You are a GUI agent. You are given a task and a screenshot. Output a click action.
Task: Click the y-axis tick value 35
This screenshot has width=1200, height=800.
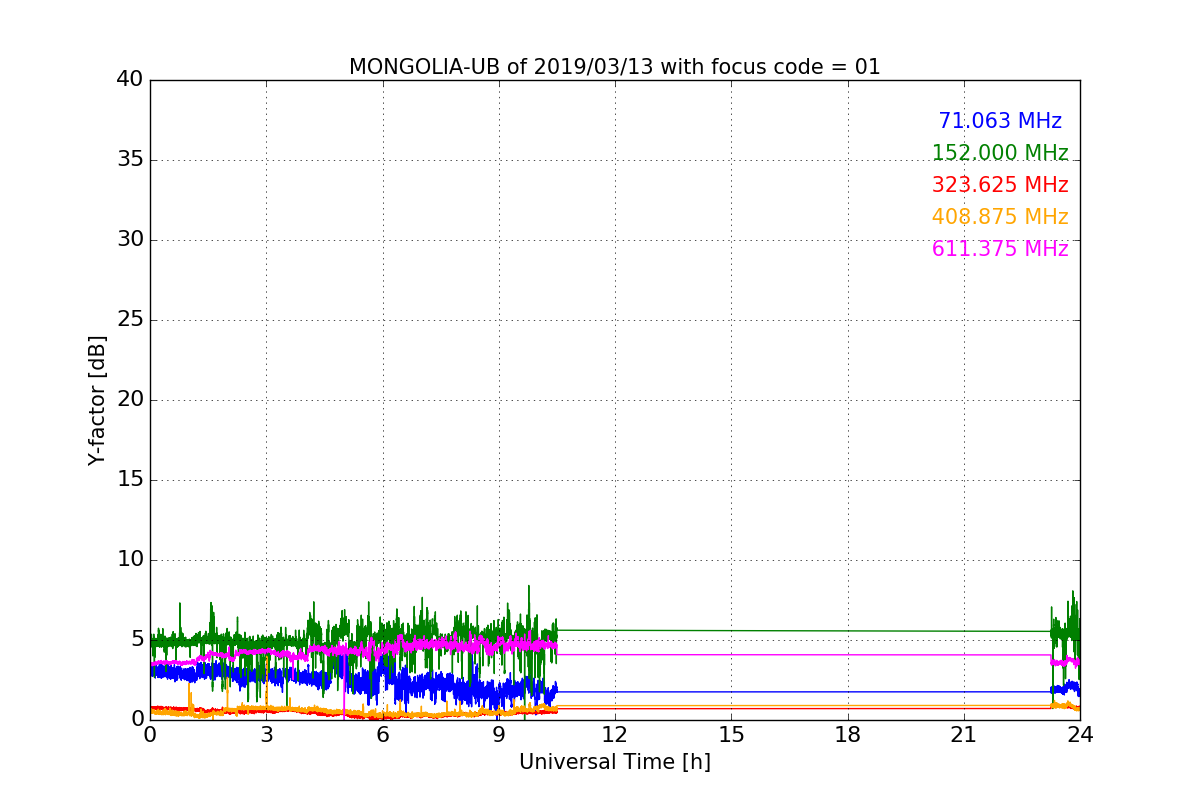(130, 159)
